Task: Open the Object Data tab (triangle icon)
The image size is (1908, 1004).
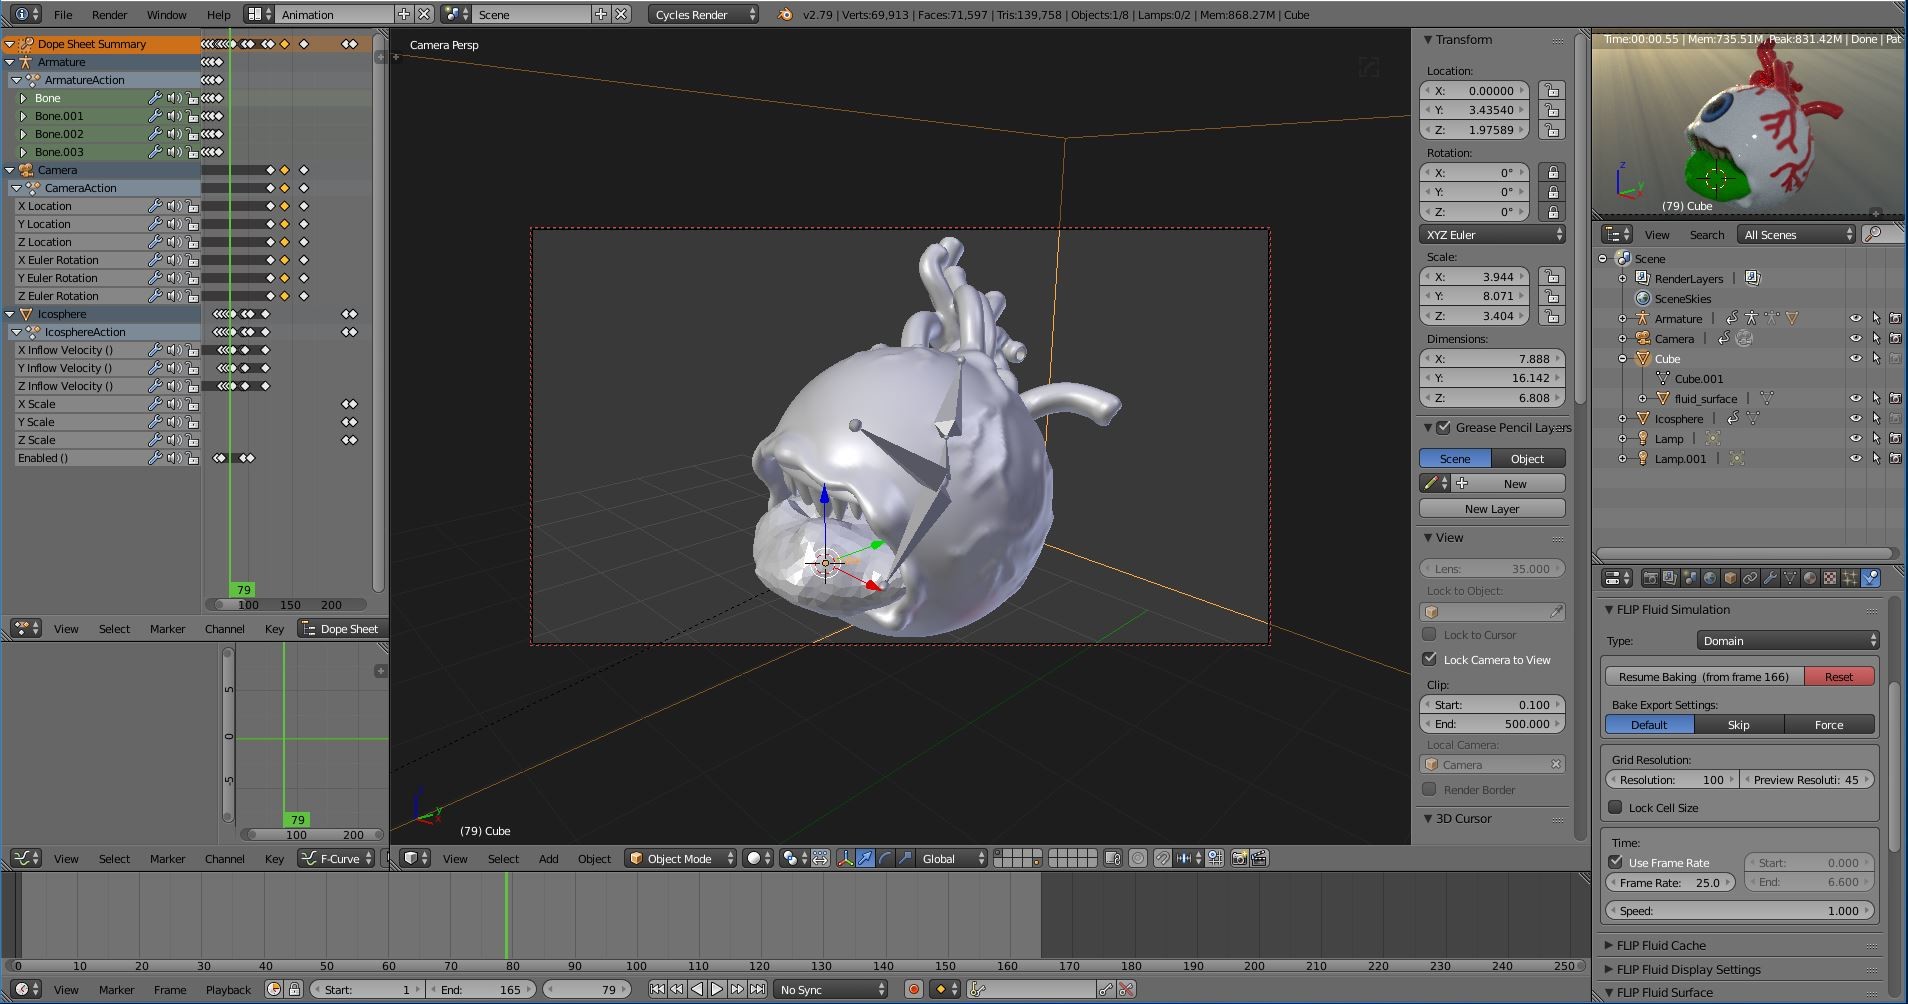Action: click(x=1790, y=578)
